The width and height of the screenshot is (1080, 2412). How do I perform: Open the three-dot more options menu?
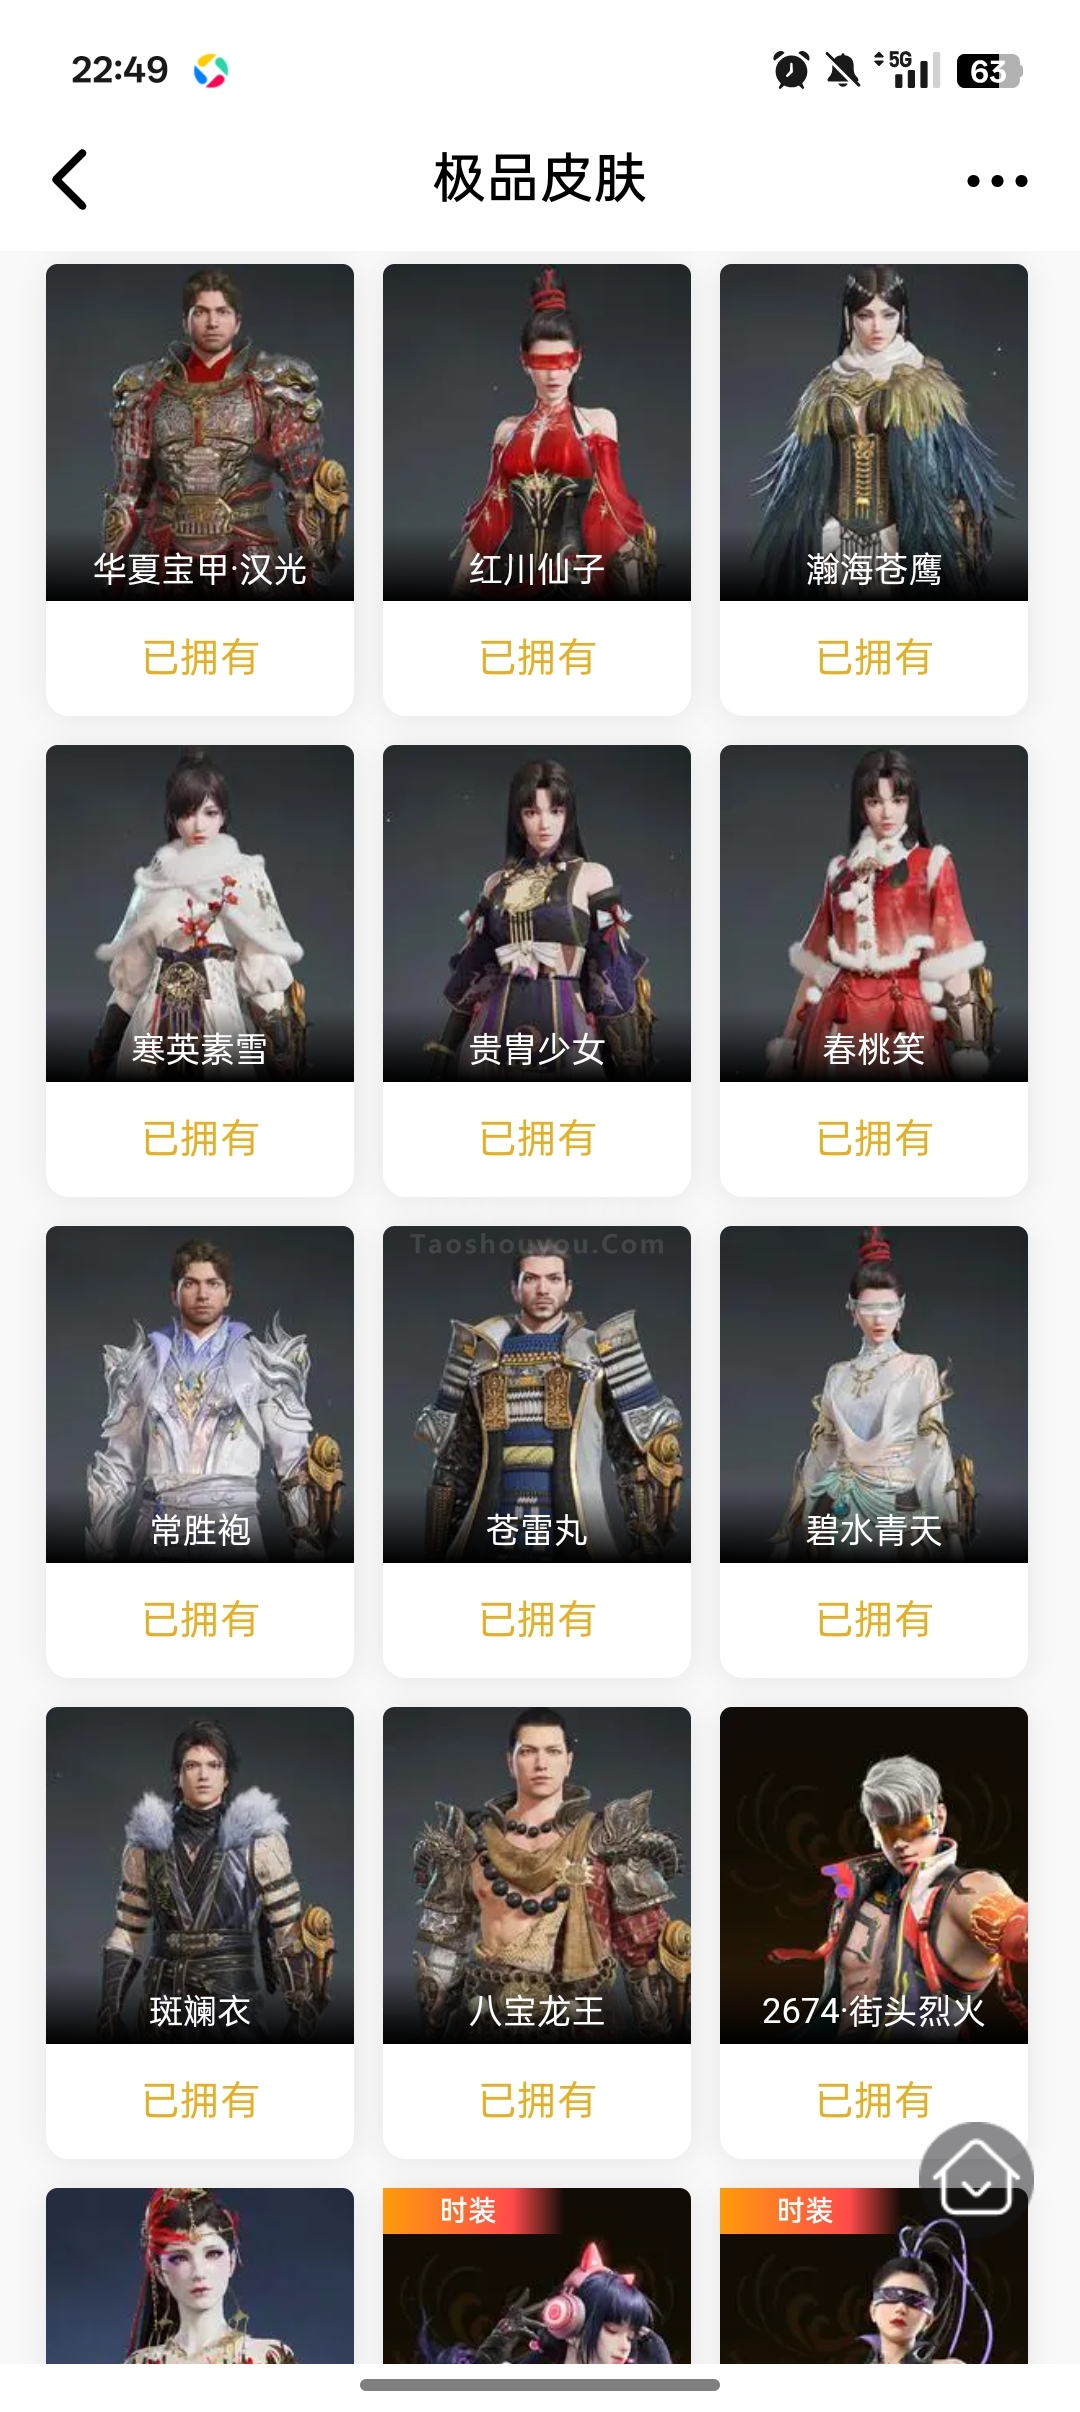(x=997, y=181)
